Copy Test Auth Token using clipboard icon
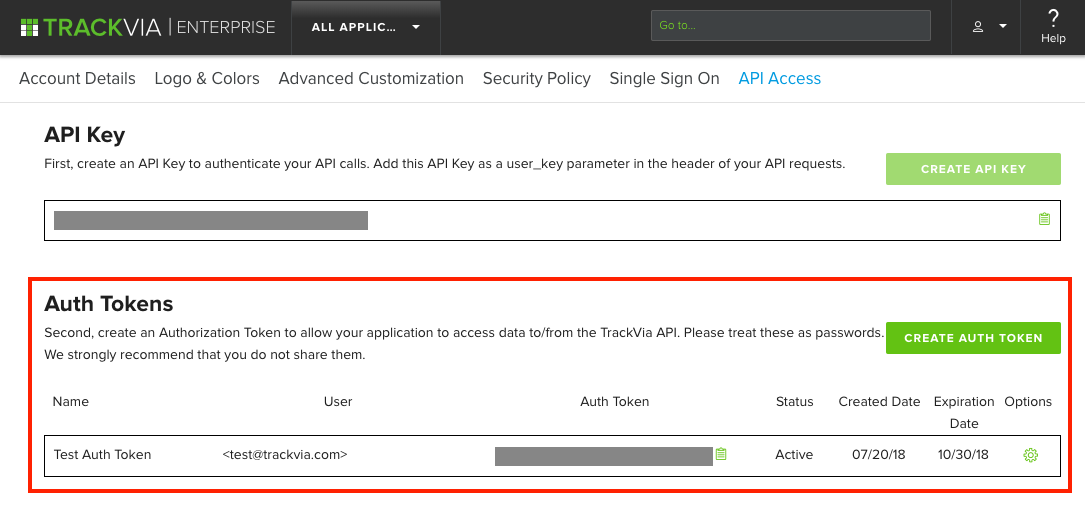 [721, 455]
